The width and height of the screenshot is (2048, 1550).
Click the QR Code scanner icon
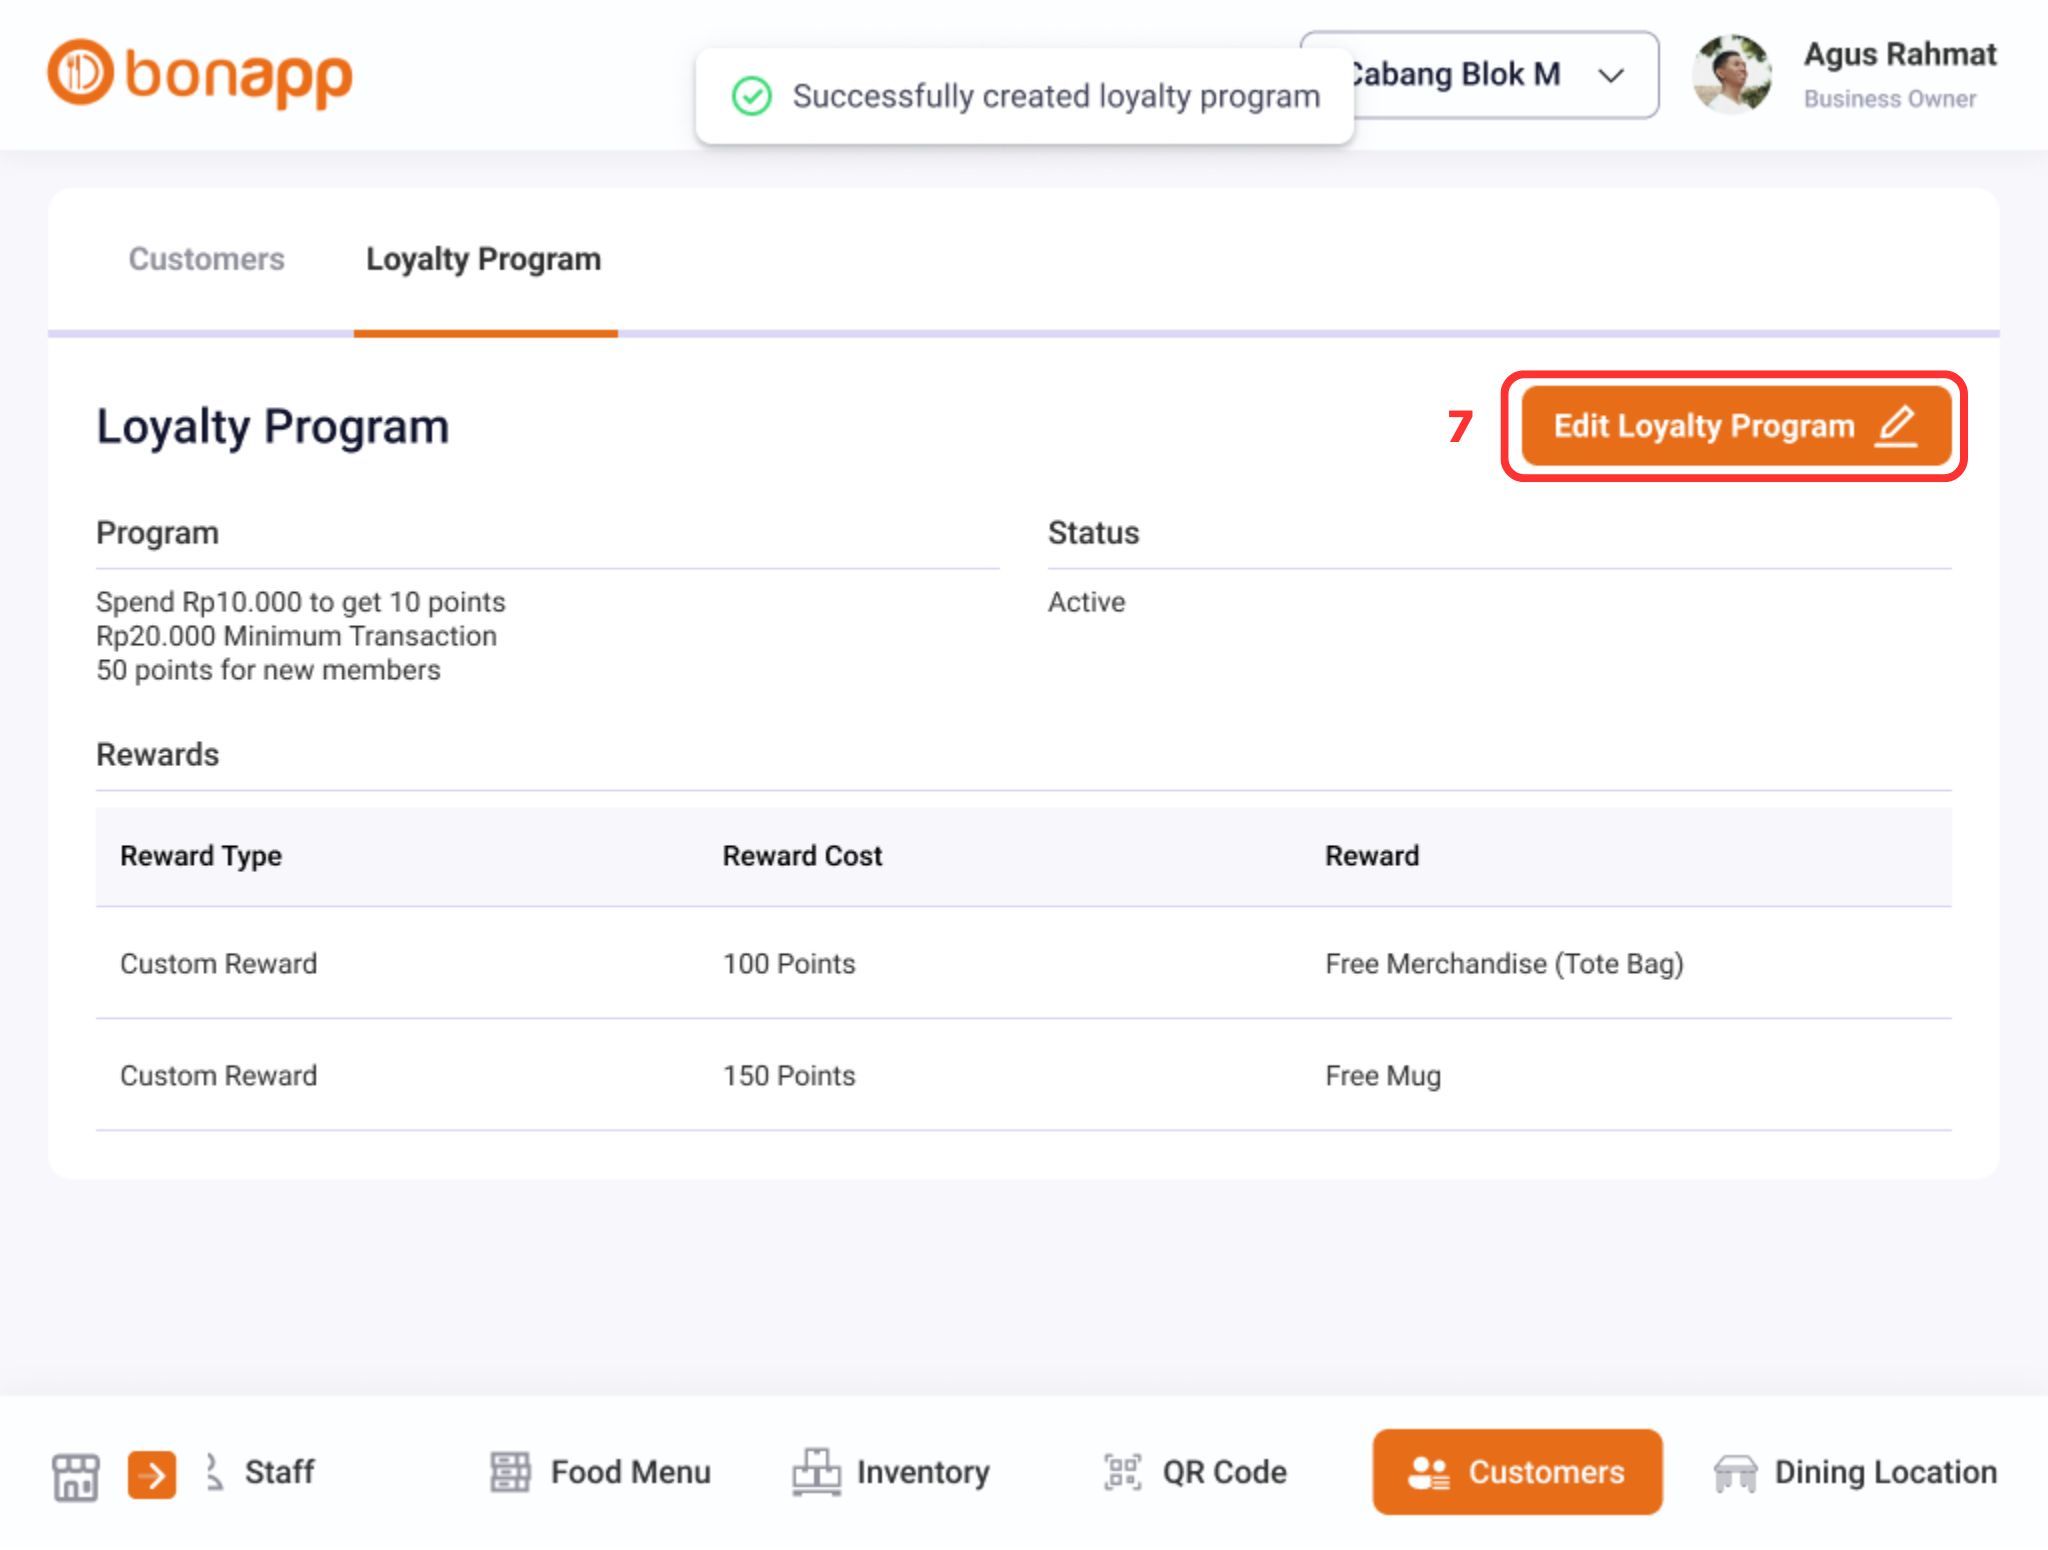coord(1122,1472)
